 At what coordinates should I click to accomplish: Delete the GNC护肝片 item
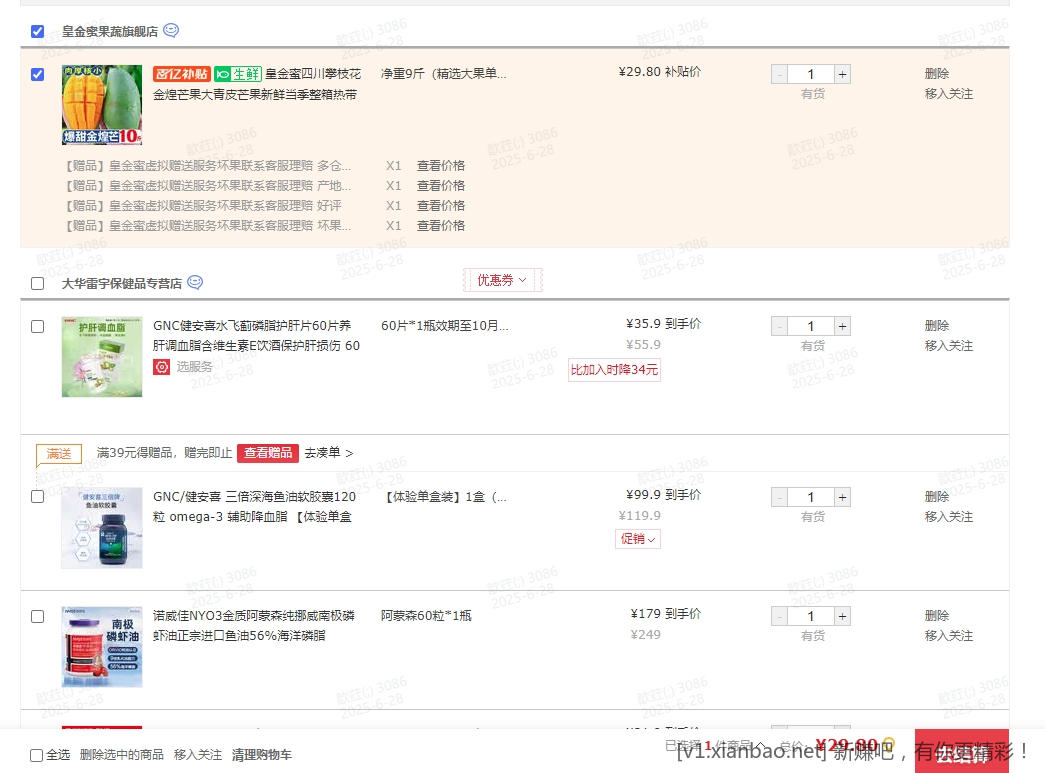(x=936, y=325)
